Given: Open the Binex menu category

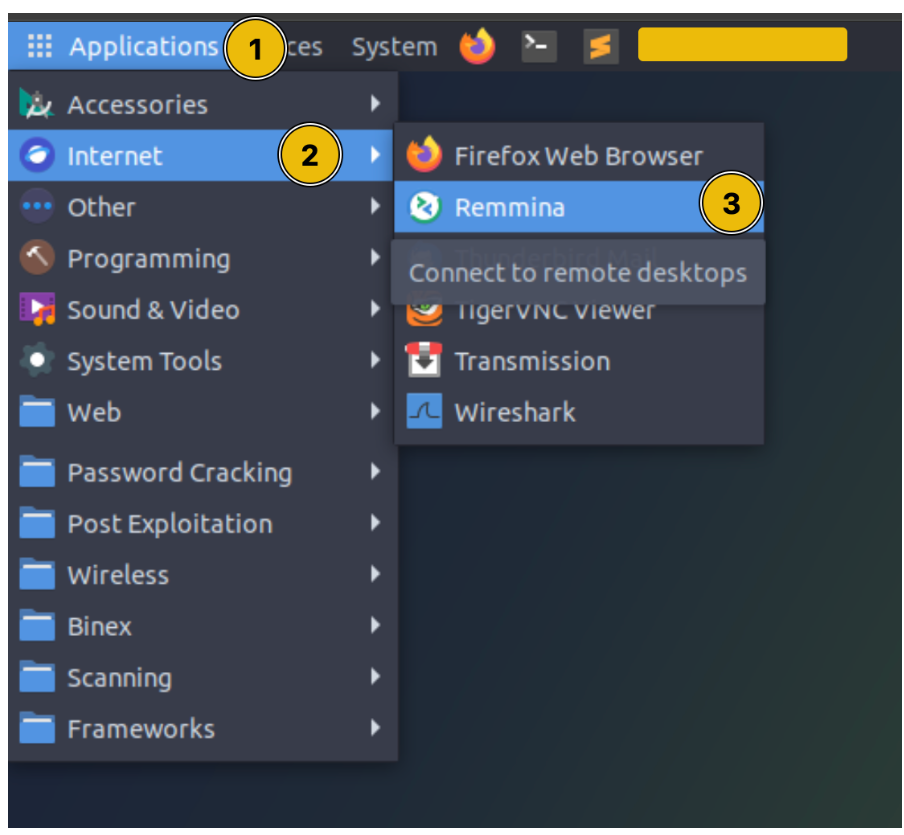Looking at the screenshot, I should (x=203, y=626).
